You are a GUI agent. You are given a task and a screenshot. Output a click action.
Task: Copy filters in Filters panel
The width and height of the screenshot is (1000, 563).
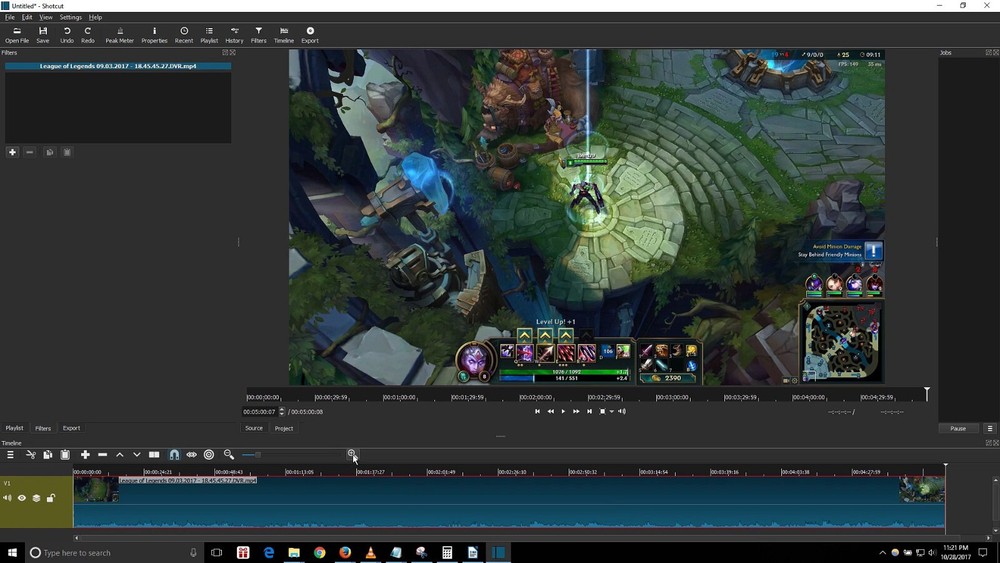point(50,152)
